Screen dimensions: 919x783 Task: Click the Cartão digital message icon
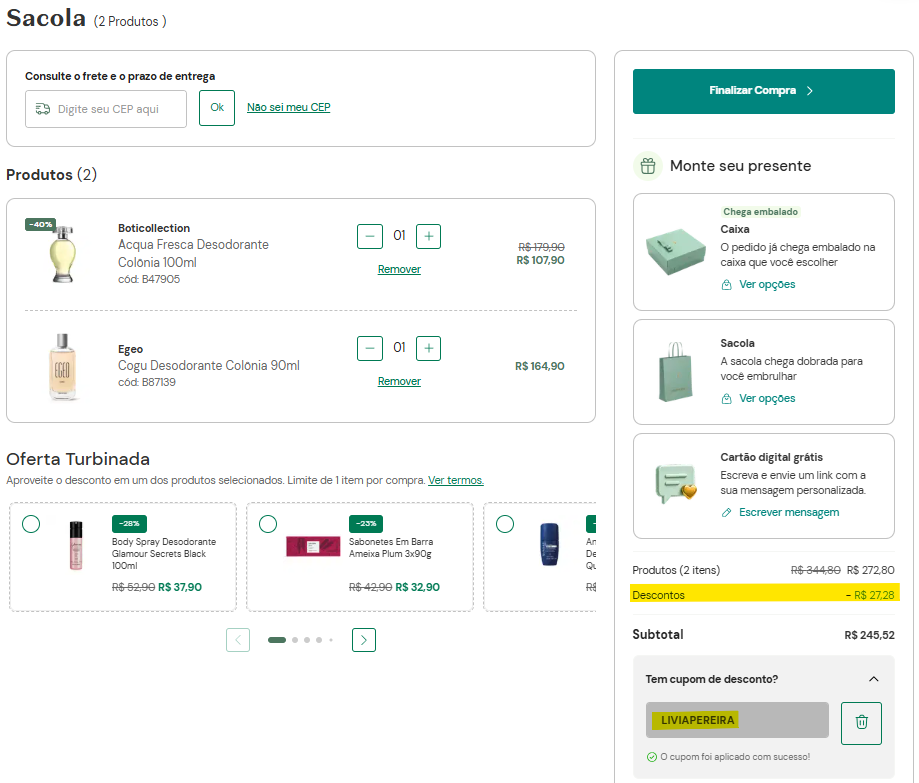[x=676, y=484]
